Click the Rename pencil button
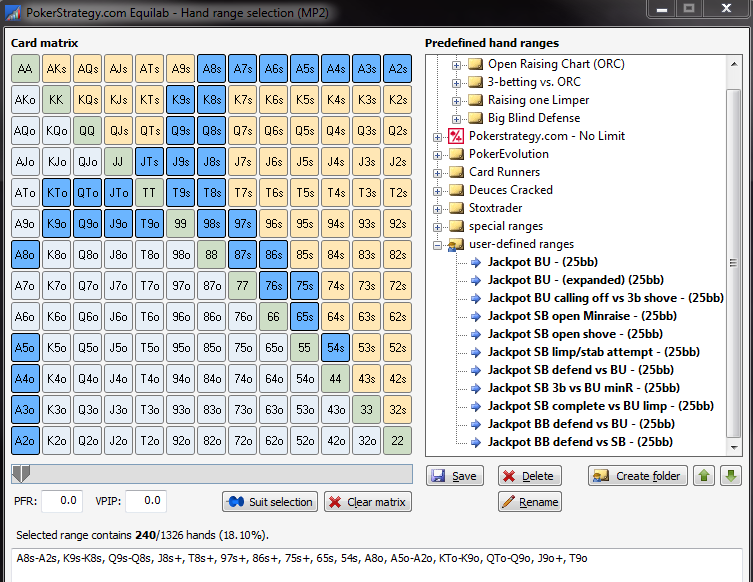The image size is (753, 582). [530, 502]
